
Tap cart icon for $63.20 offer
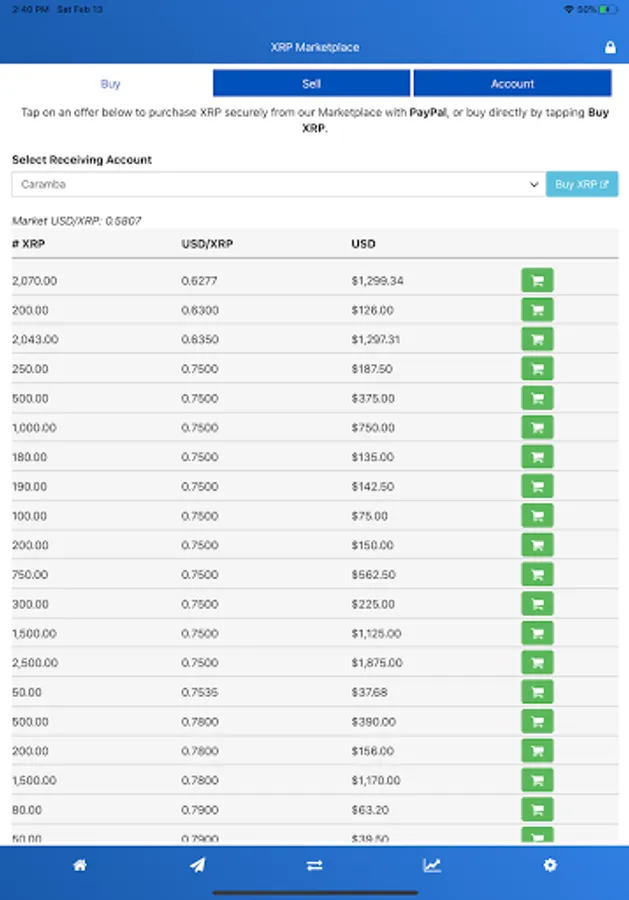pyautogui.click(x=537, y=810)
